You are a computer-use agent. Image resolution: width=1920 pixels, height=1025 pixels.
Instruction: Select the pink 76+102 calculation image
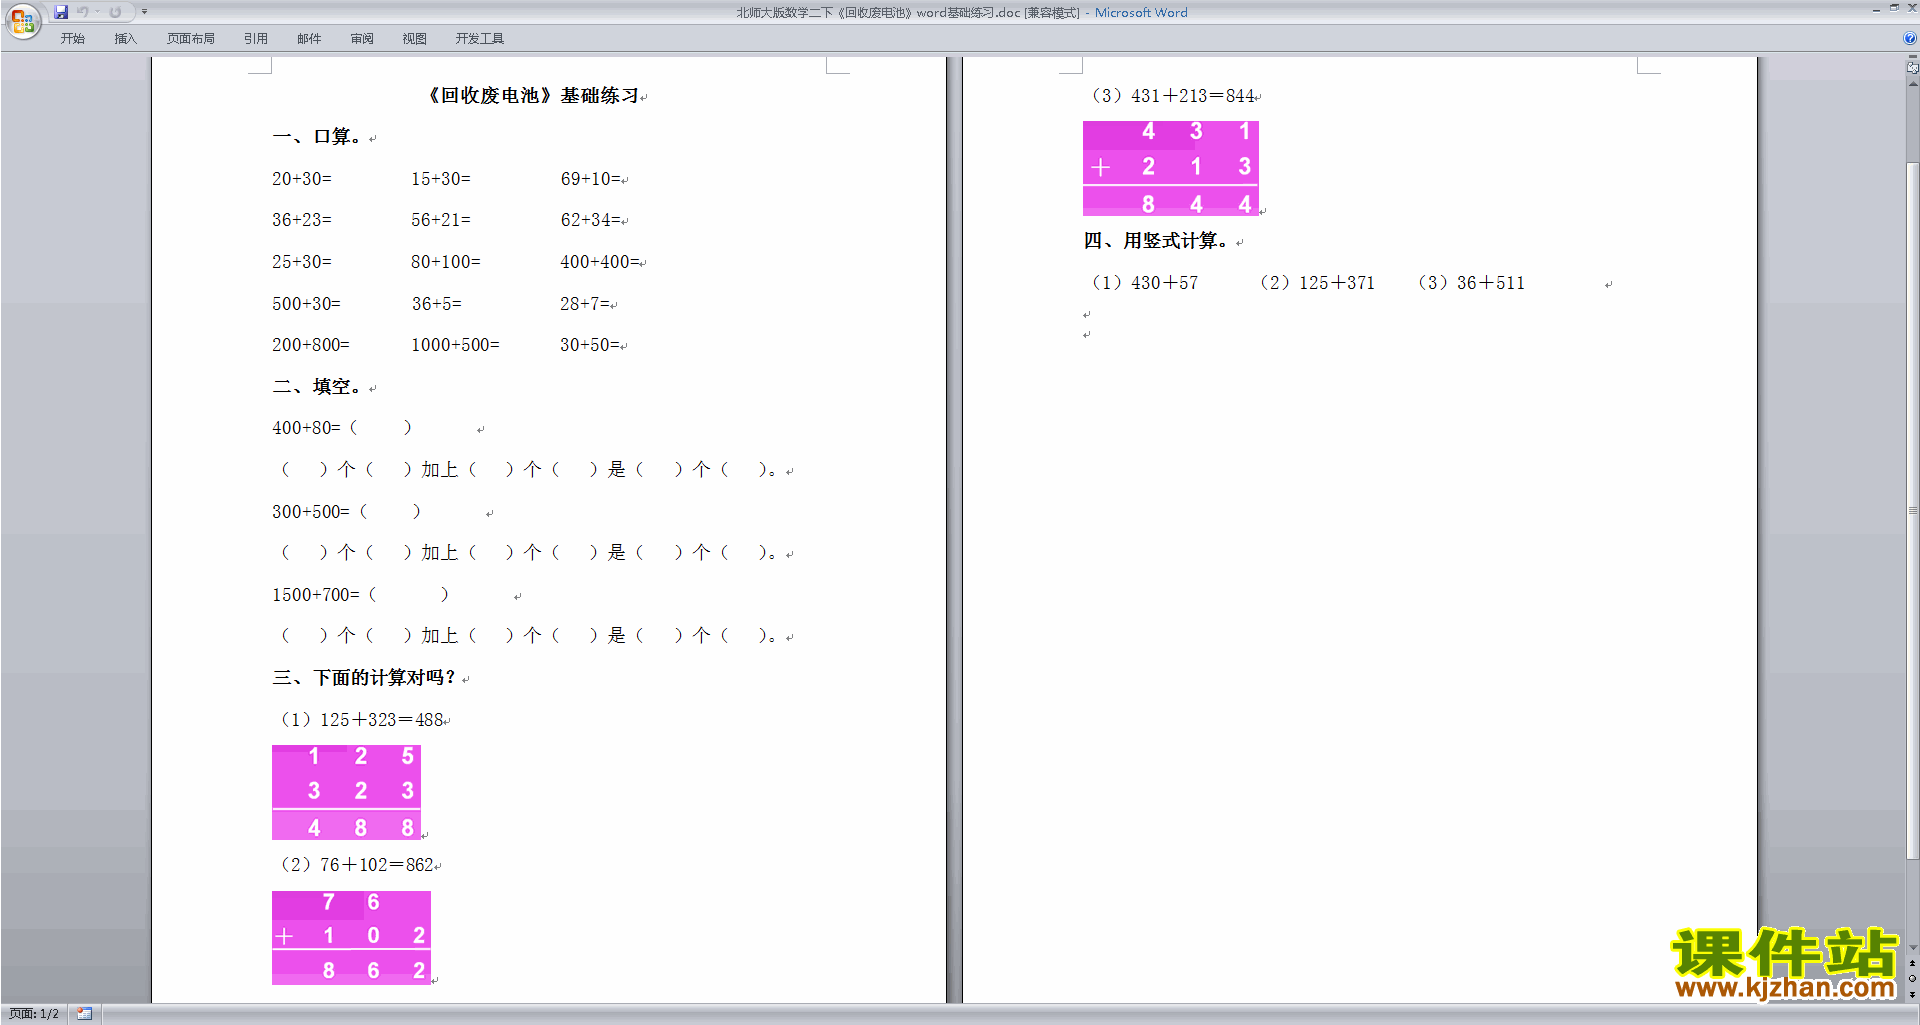(x=351, y=938)
